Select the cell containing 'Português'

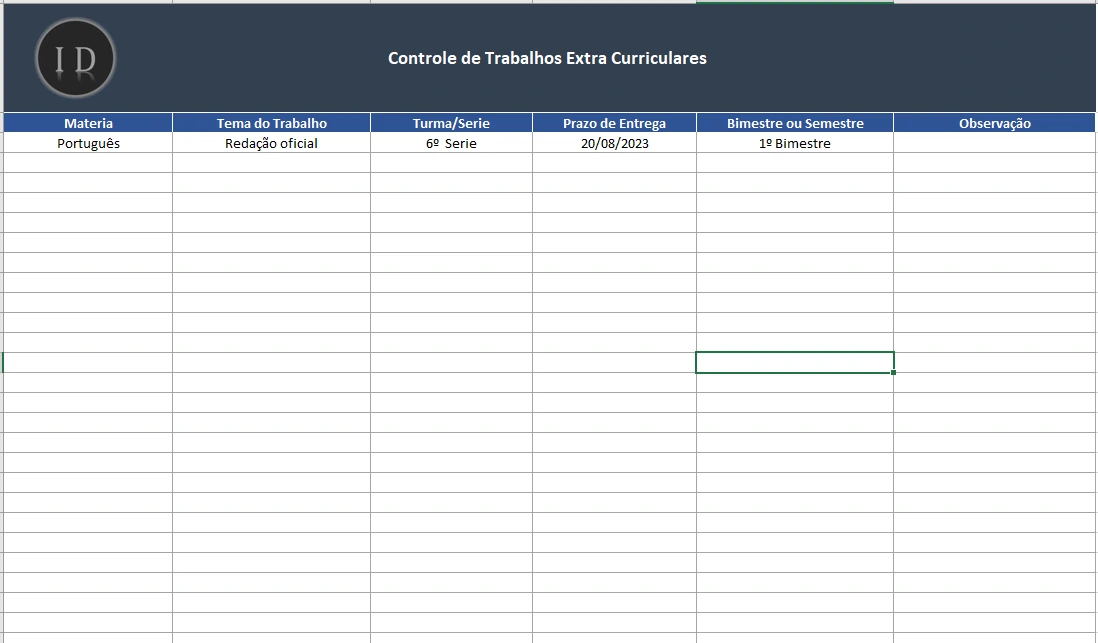click(88, 143)
